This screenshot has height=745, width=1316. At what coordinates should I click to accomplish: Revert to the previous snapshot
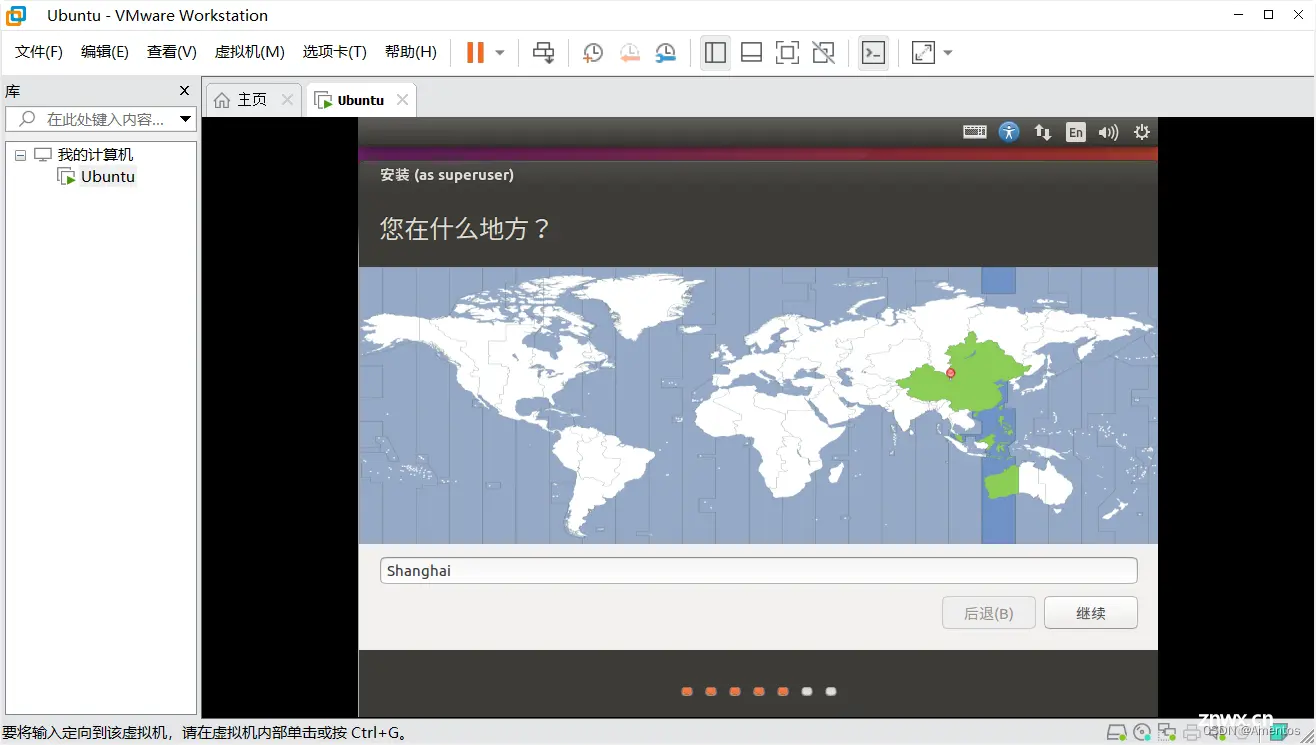pos(629,53)
